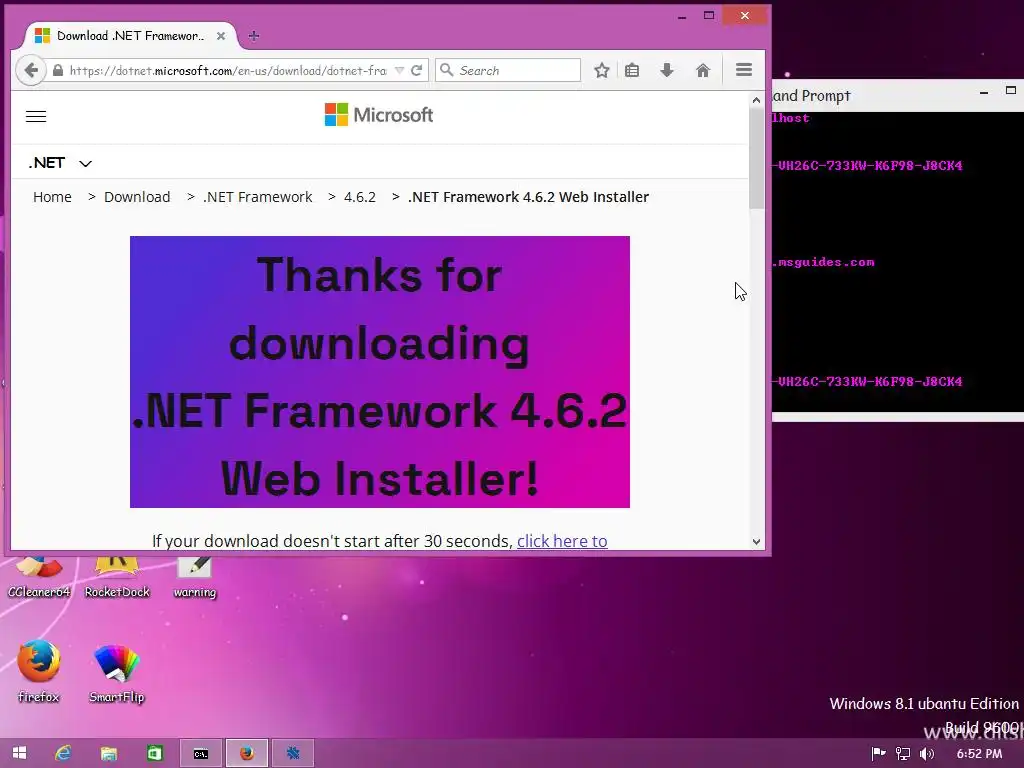Click the address bar URL text
Image resolution: width=1024 pixels, height=768 pixels.
pos(228,71)
